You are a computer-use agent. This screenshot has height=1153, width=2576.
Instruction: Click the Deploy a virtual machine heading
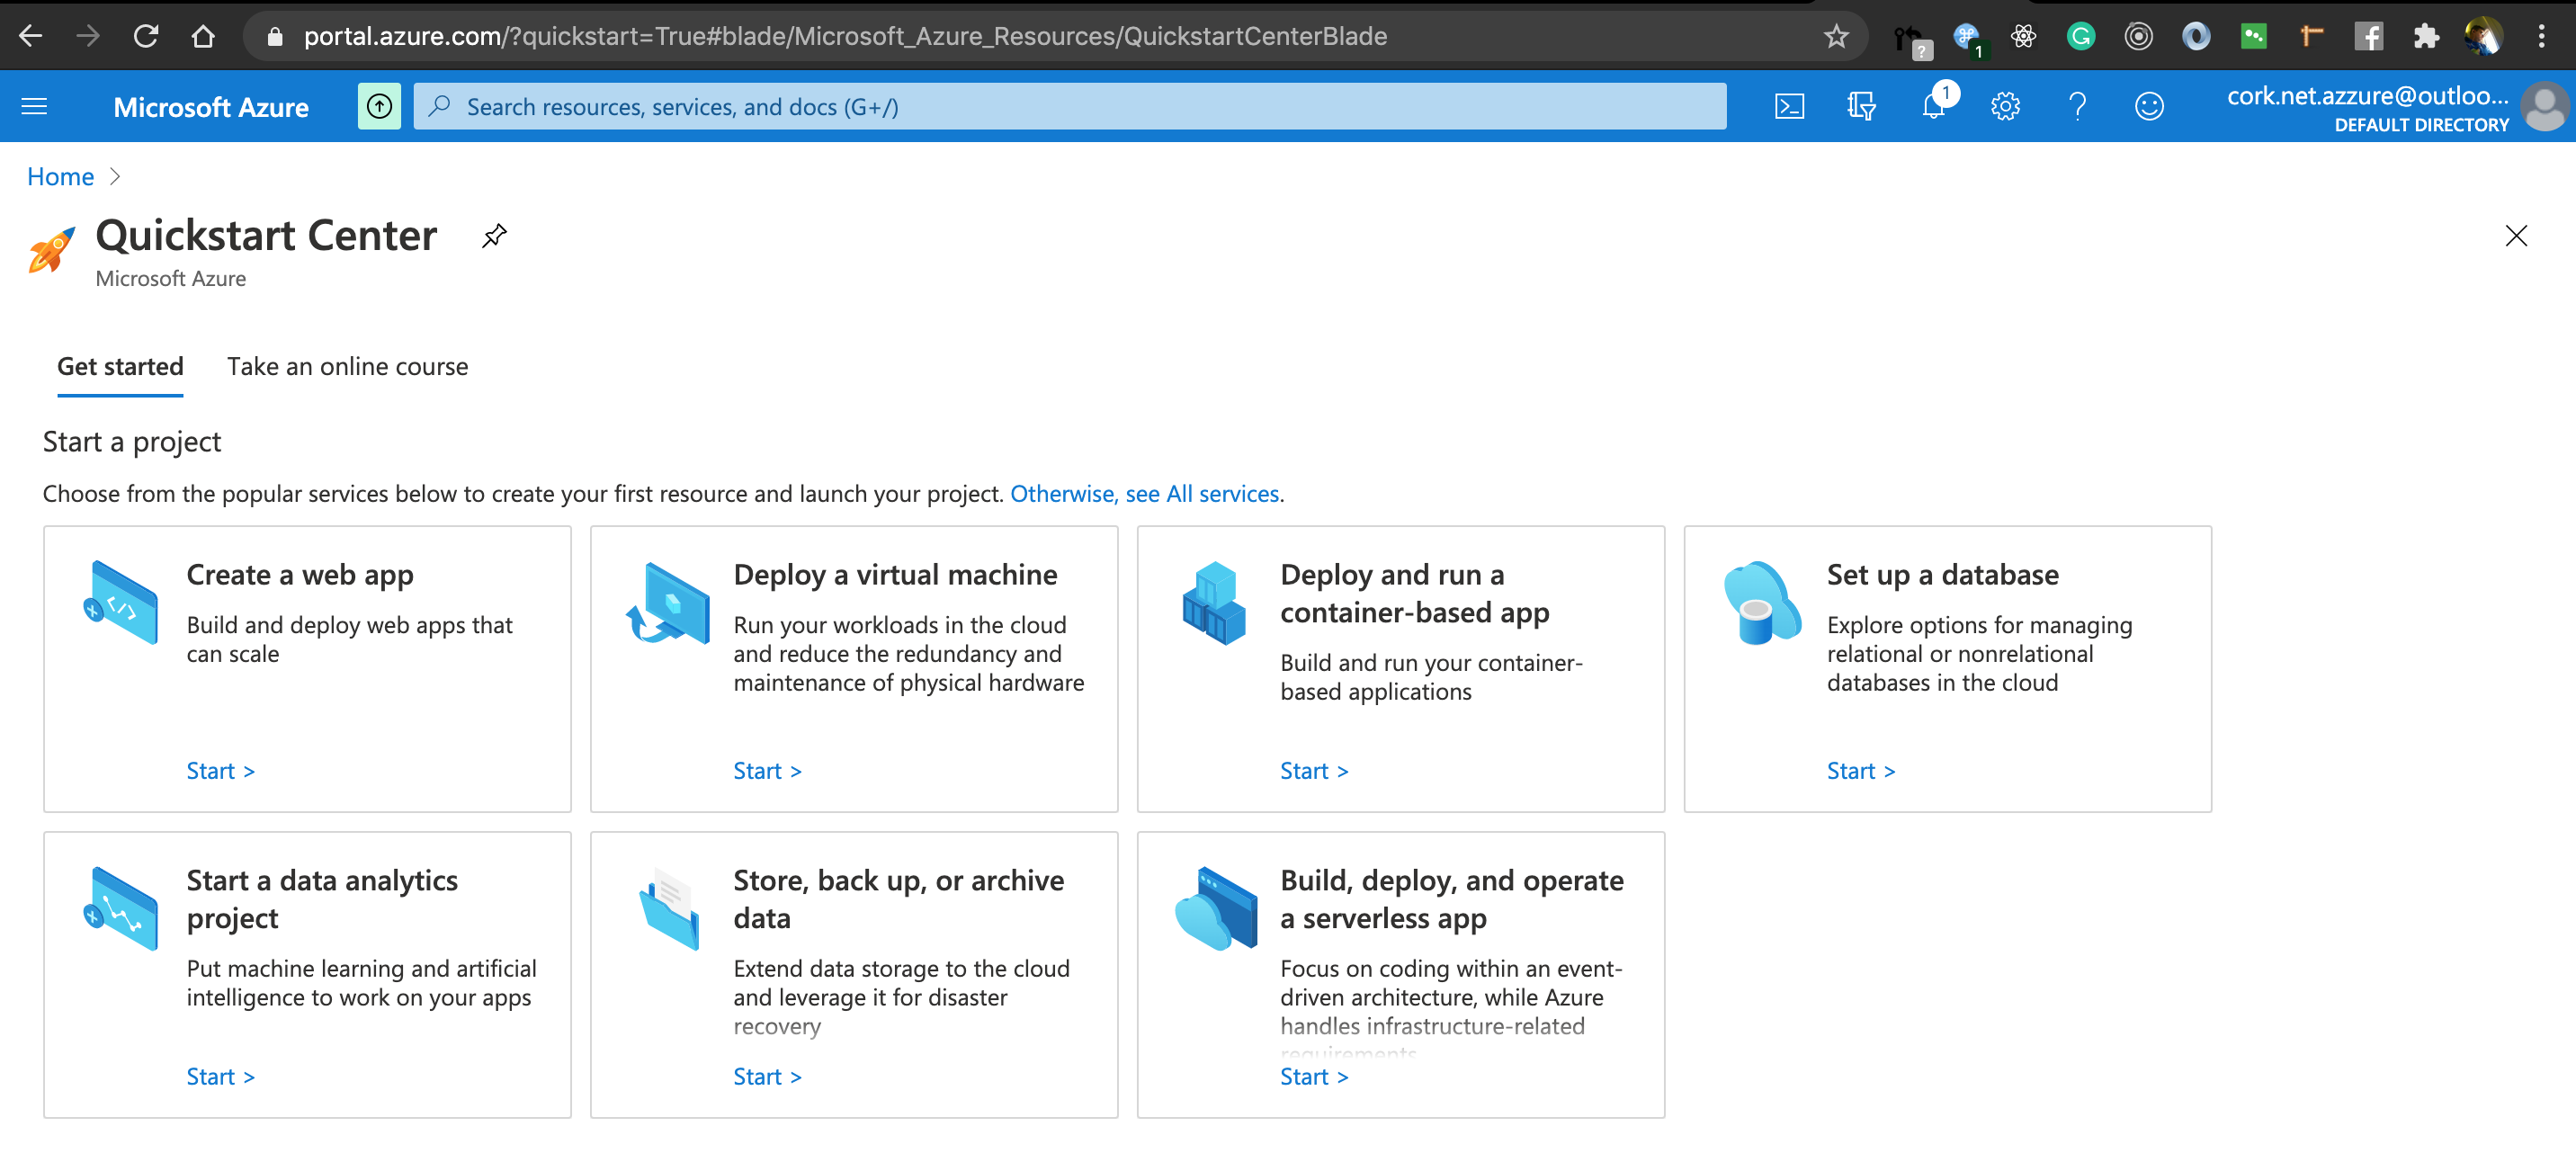click(895, 574)
